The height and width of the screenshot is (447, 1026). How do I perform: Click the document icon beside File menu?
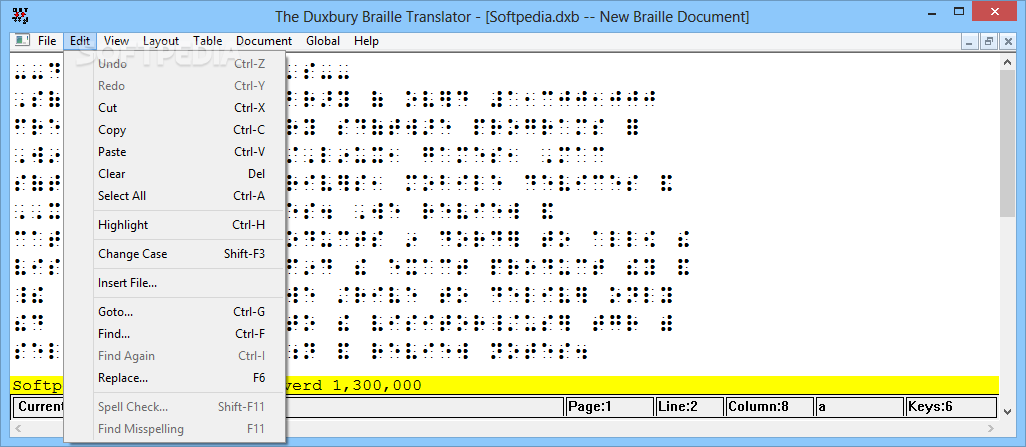point(23,41)
